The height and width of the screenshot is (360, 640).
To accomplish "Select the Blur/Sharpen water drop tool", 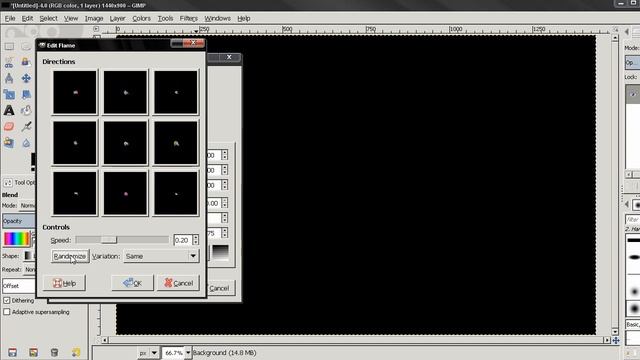I will click(26, 143).
